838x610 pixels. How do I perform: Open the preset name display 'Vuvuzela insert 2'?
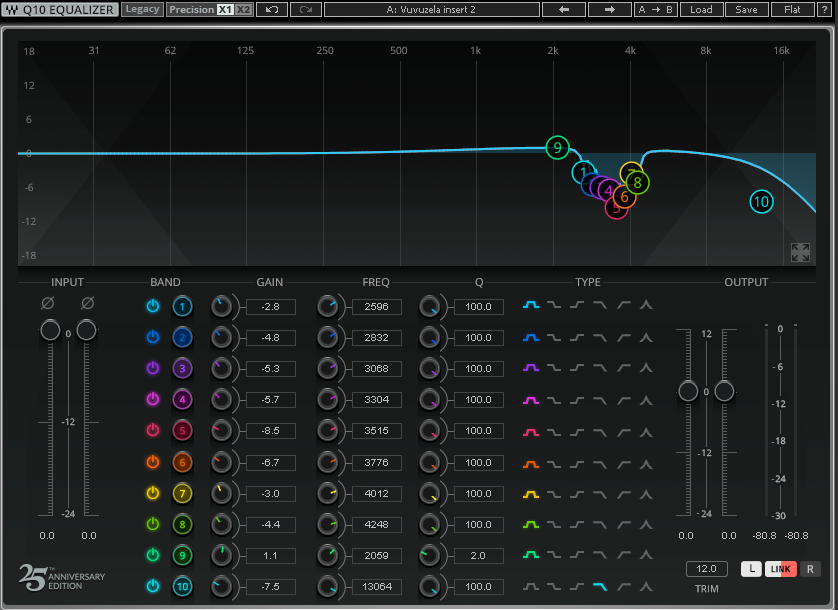431,10
